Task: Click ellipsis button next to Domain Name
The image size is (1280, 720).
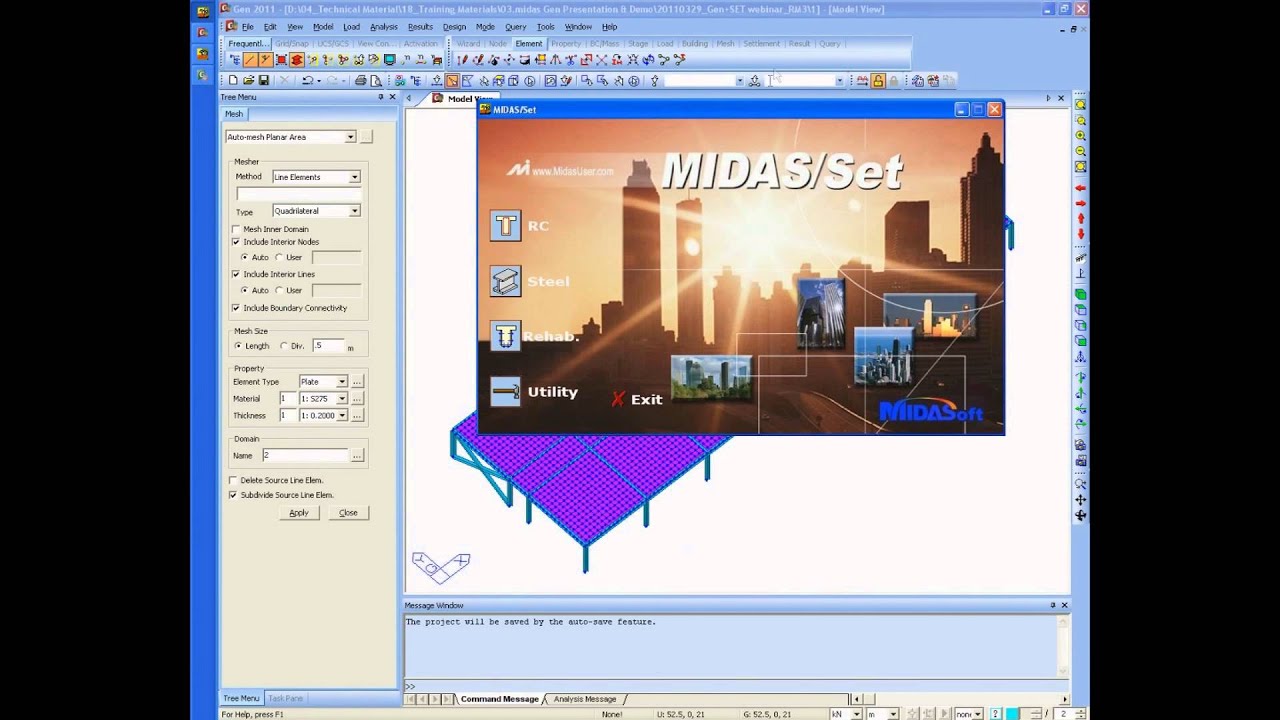Action: click(x=357, y=455)
